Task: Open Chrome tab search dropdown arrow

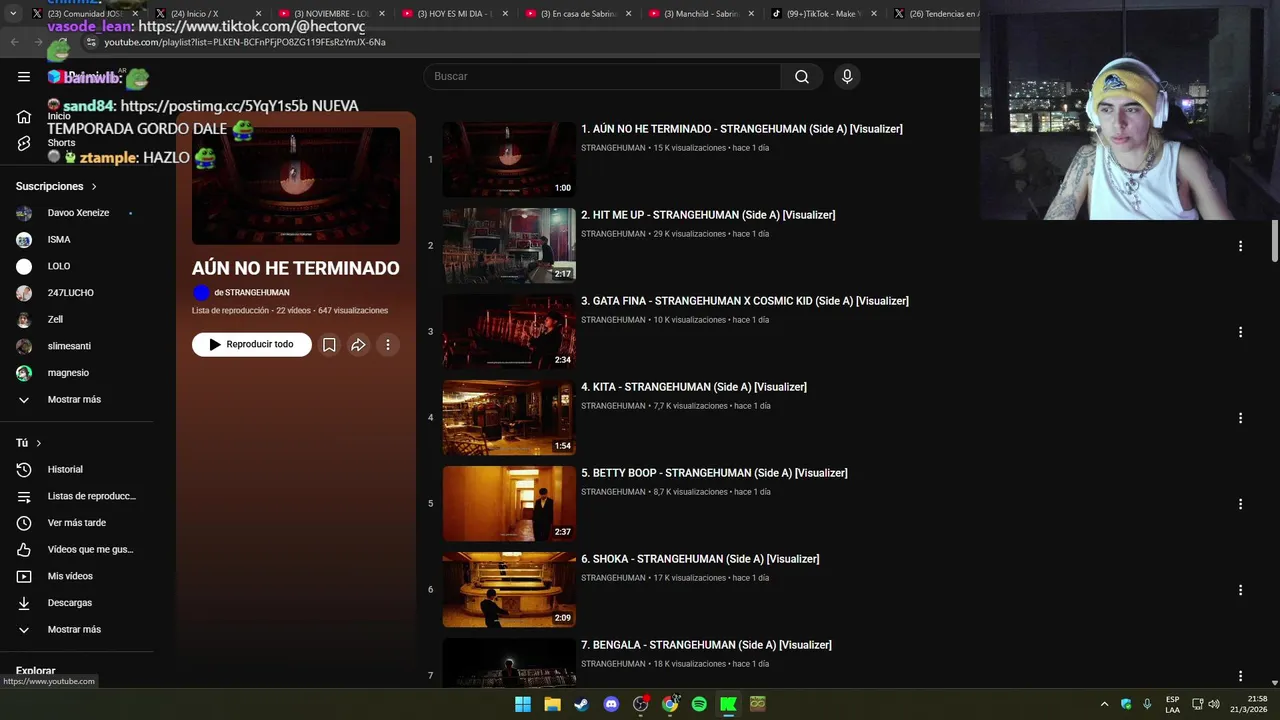Action: (13, 14)
